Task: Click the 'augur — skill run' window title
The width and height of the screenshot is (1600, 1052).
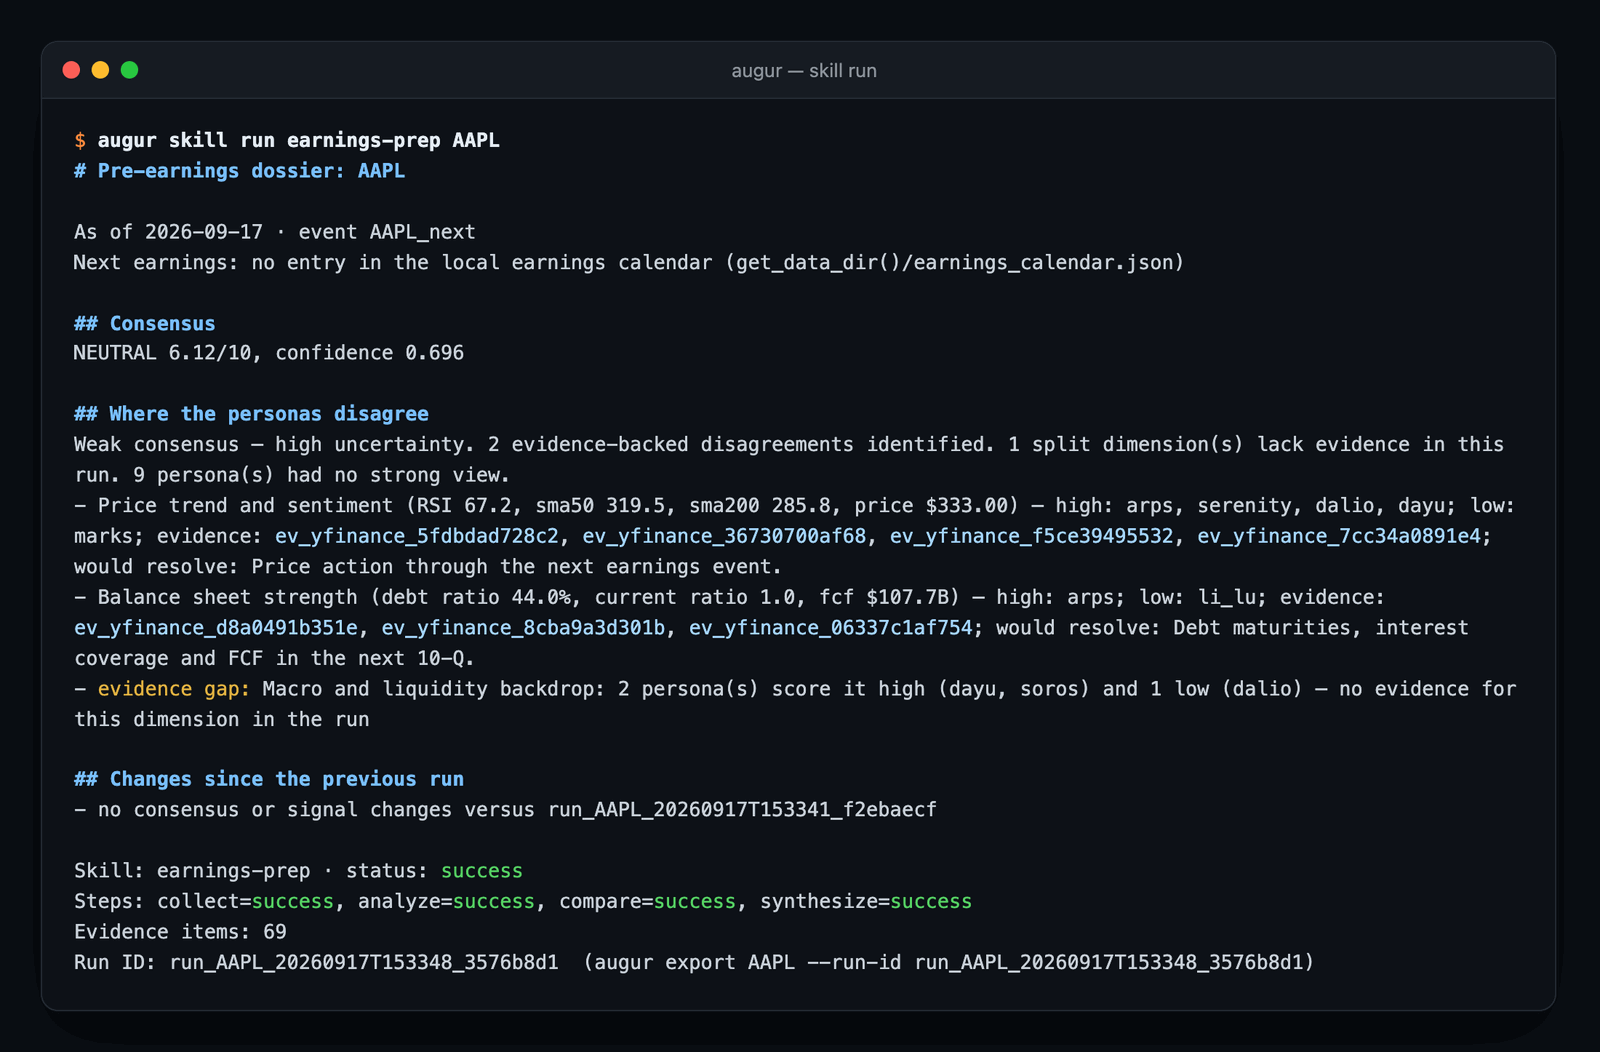Action: [x=804, y=71]
